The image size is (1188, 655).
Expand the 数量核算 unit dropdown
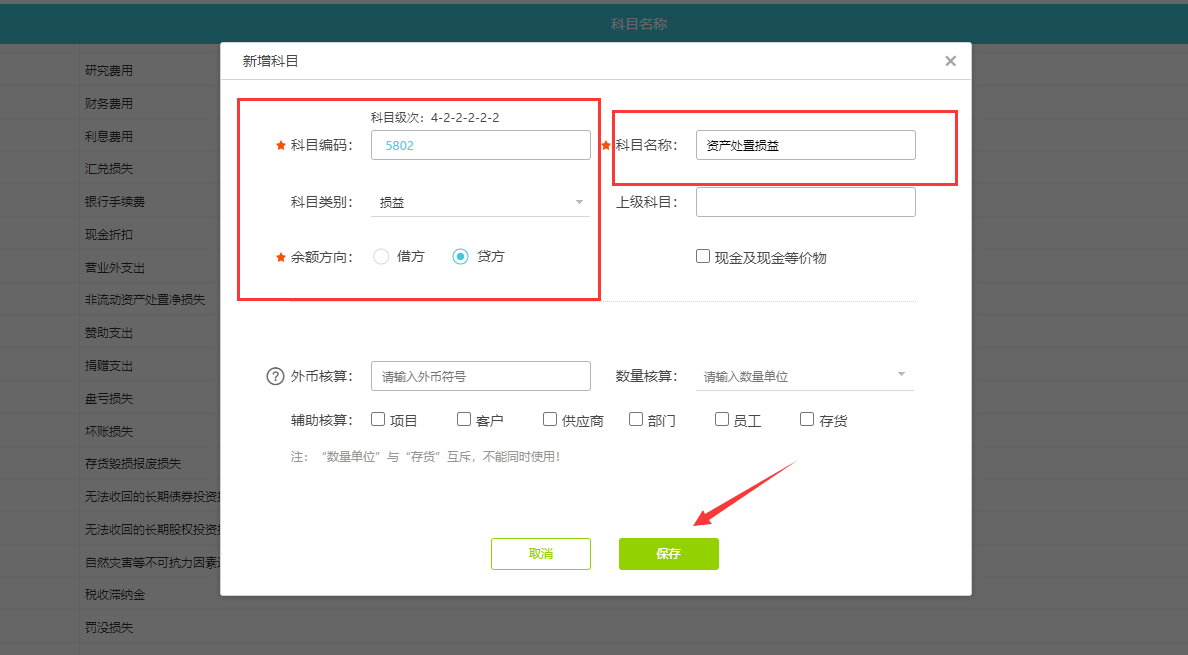point(805,376)
